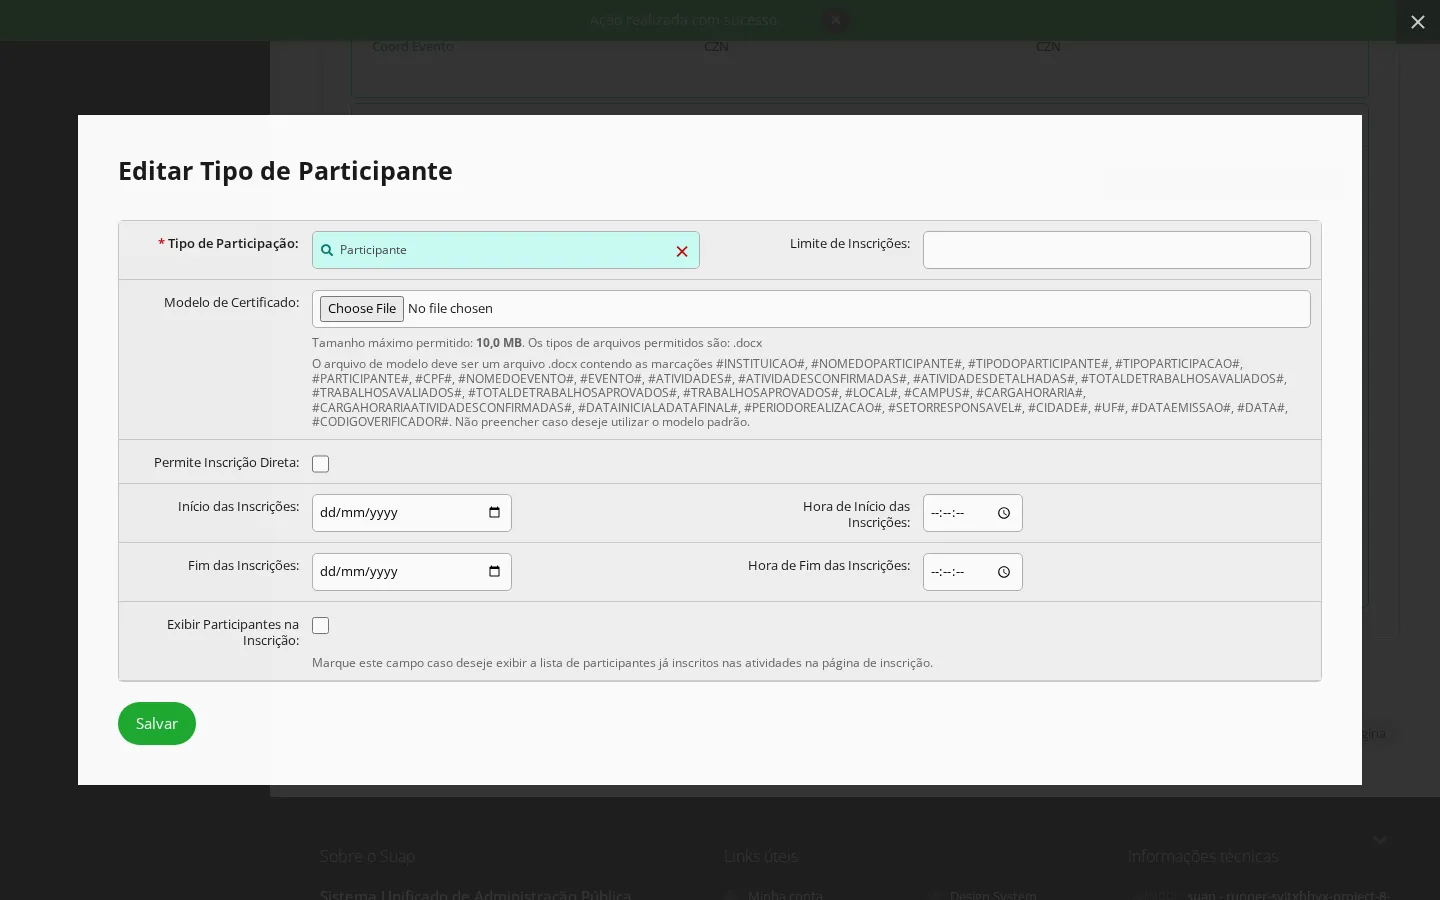Click the 'Marque este campo' help text
This screenshot has width=1440, height=900.
(x=622, y=663)
